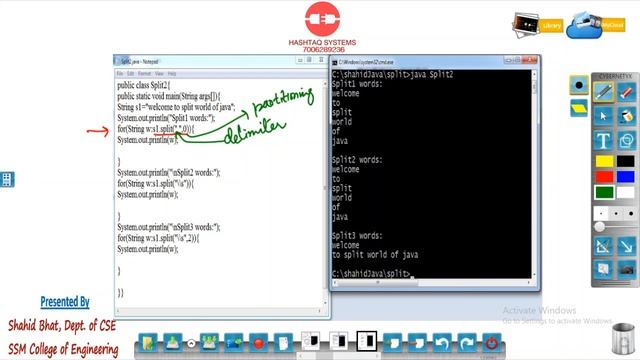Pick the black color swatch

click(625, 161)
